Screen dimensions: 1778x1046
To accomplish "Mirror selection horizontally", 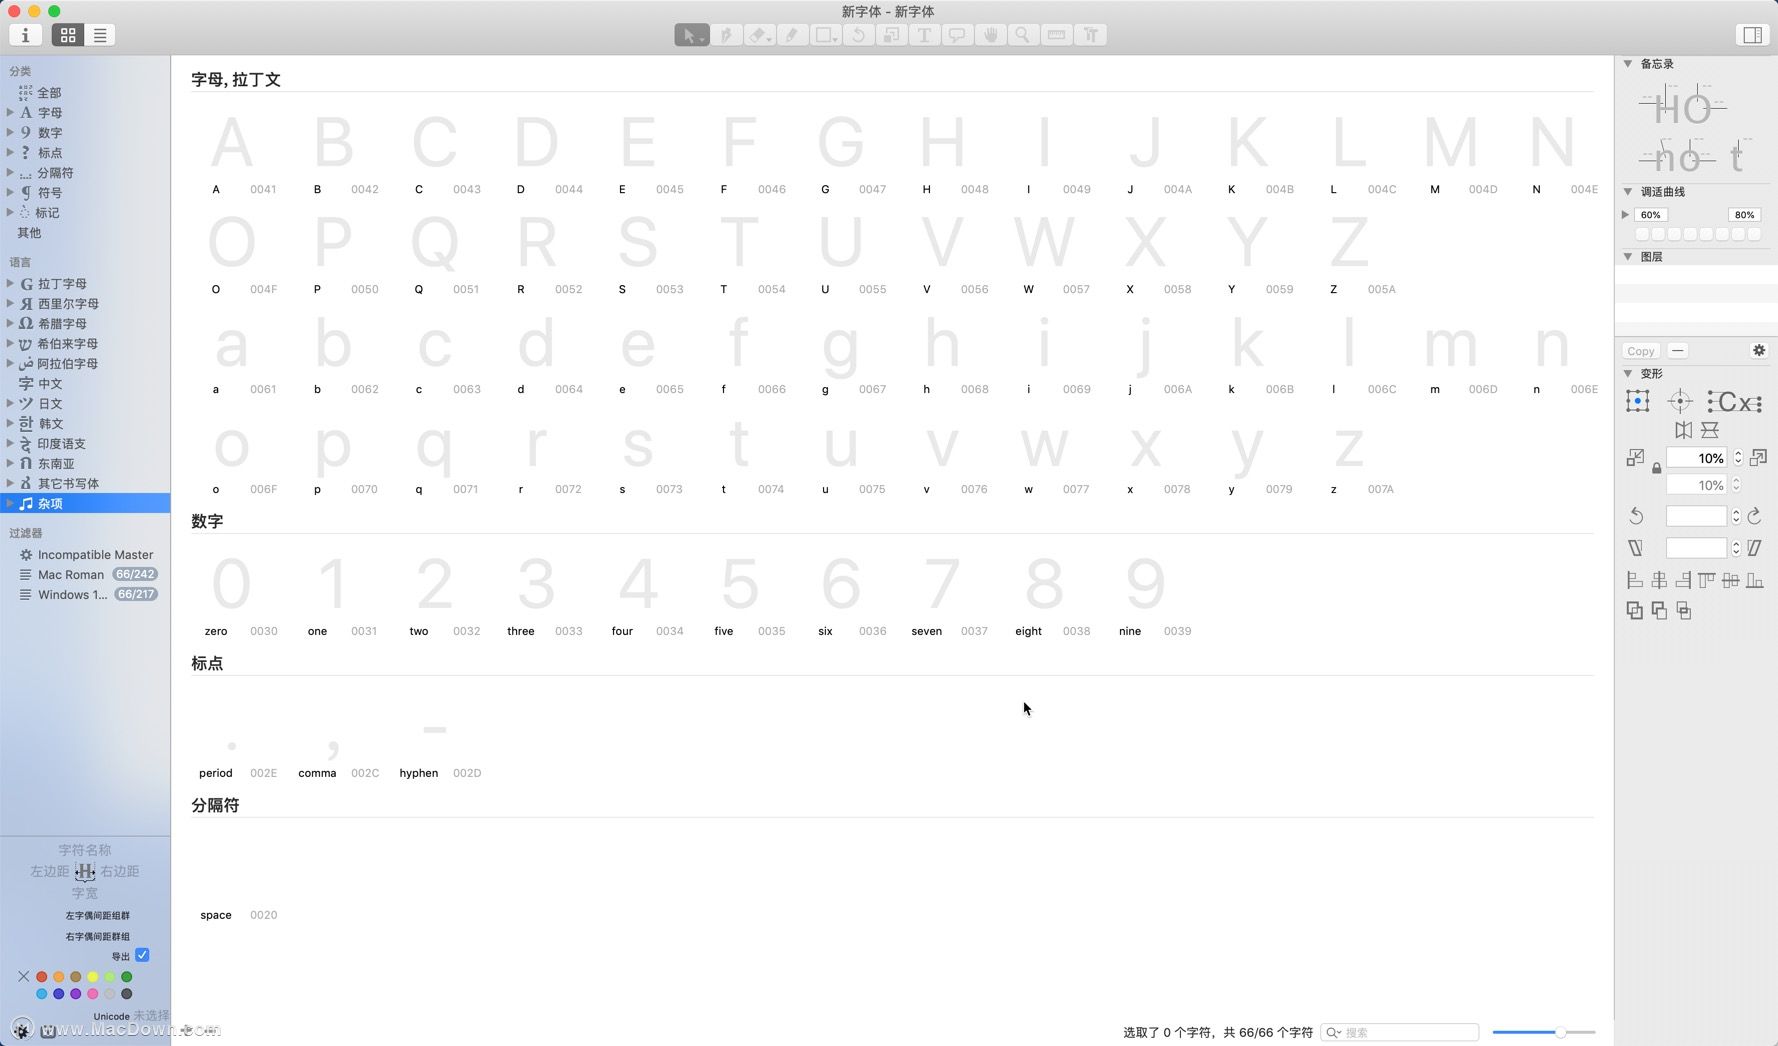I will (x=1684, y=430).
